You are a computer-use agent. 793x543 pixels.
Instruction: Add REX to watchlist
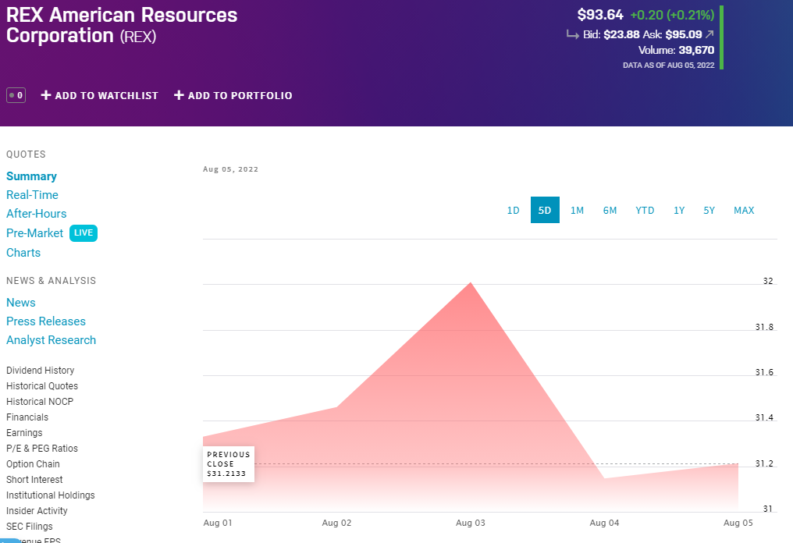(x=100, y=95)
